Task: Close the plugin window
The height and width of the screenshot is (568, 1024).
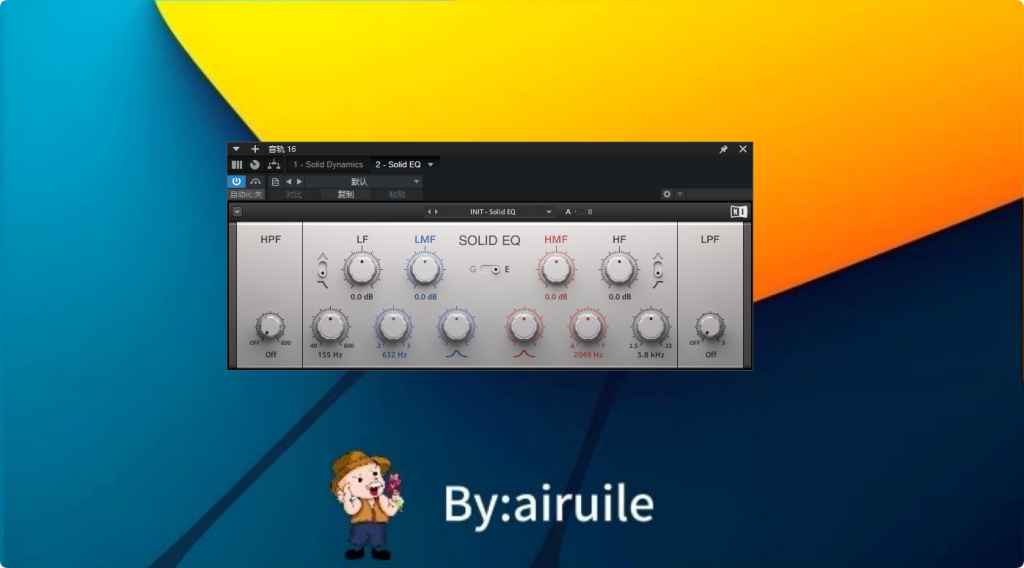Action: (x=743, y=149)
